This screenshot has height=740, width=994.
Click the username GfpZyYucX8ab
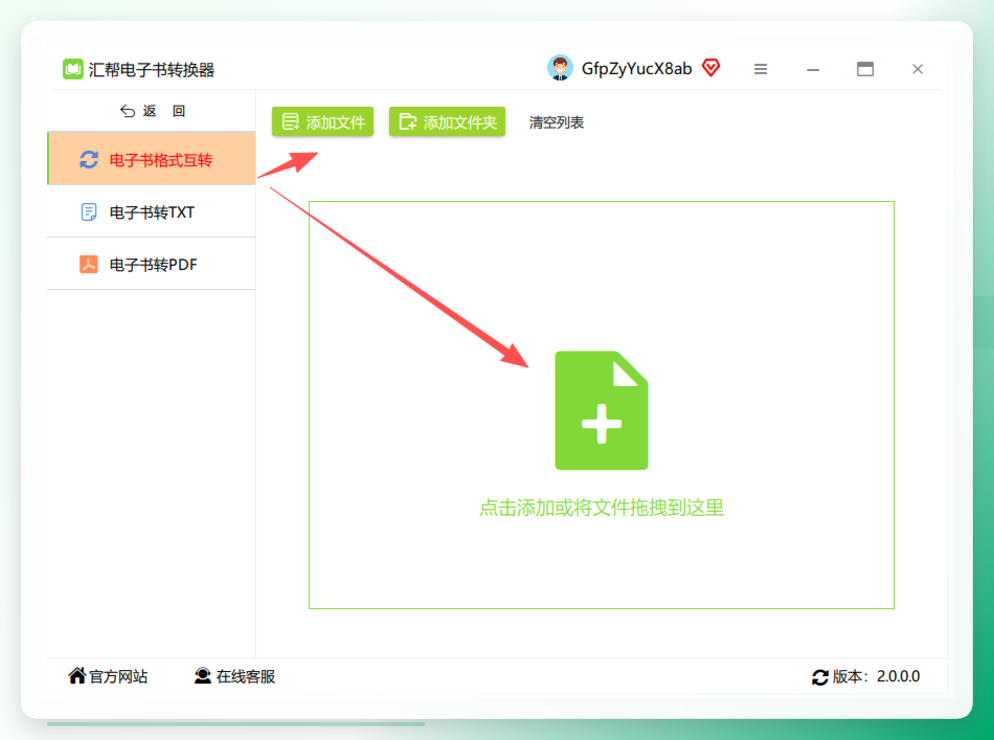[x=636, y=68]
